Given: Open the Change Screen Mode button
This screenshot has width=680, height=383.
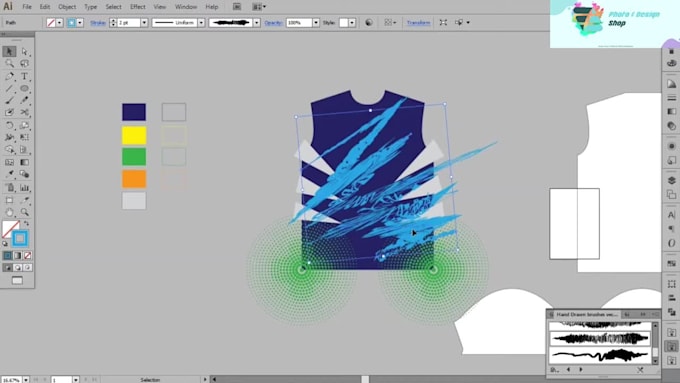Looking at the screenshot, I should tap(17, 281).
